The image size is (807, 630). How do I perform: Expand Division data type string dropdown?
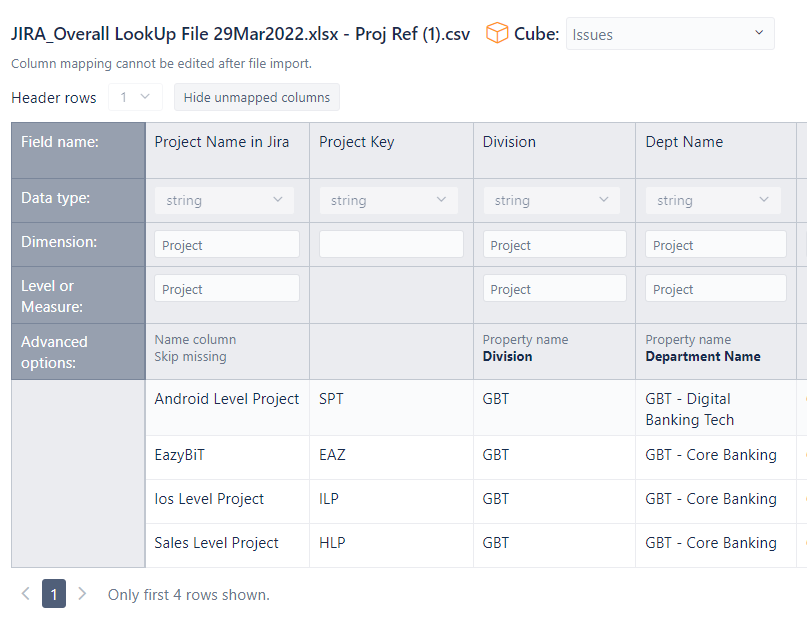[x=552, y=200]
